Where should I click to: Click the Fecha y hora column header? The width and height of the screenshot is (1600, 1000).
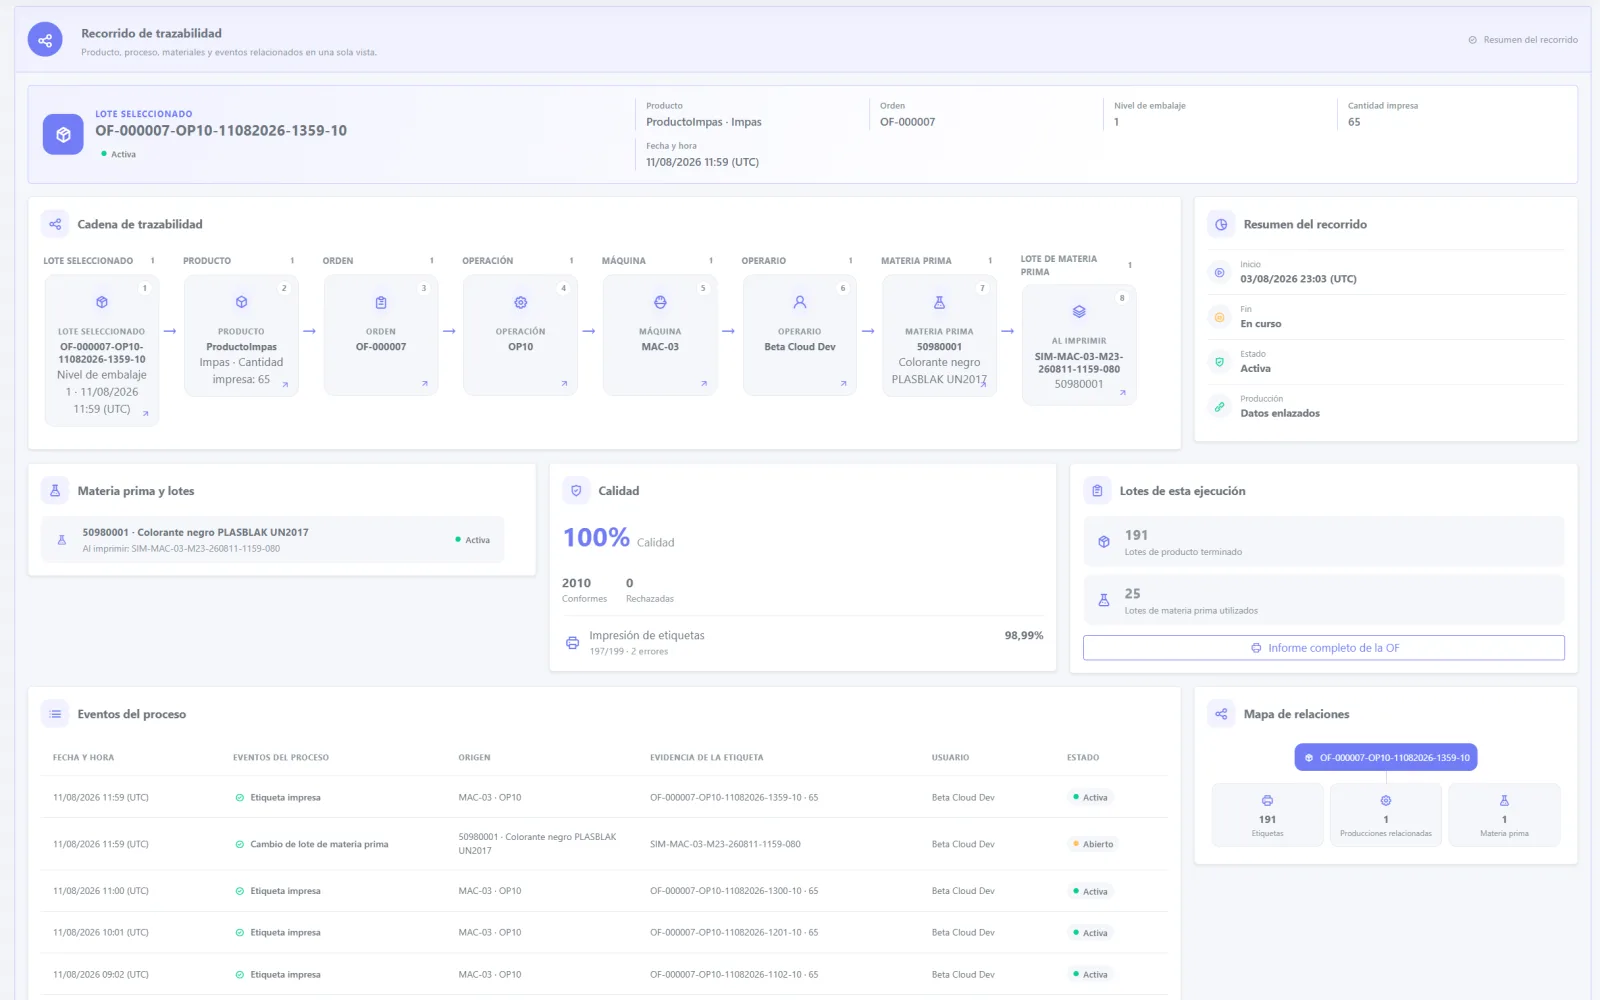84,758
